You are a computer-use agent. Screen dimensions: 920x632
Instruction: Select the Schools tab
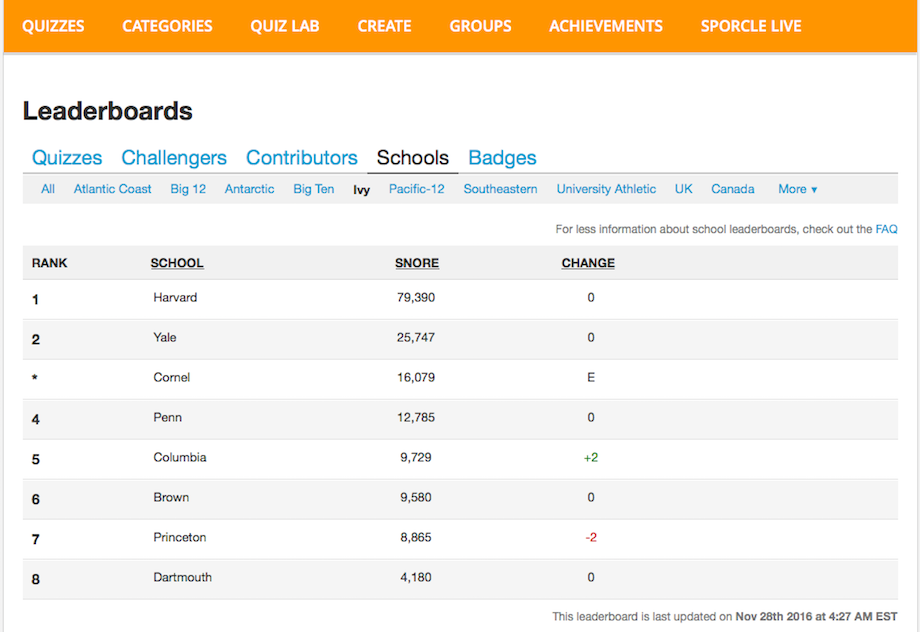pos(412,157)
